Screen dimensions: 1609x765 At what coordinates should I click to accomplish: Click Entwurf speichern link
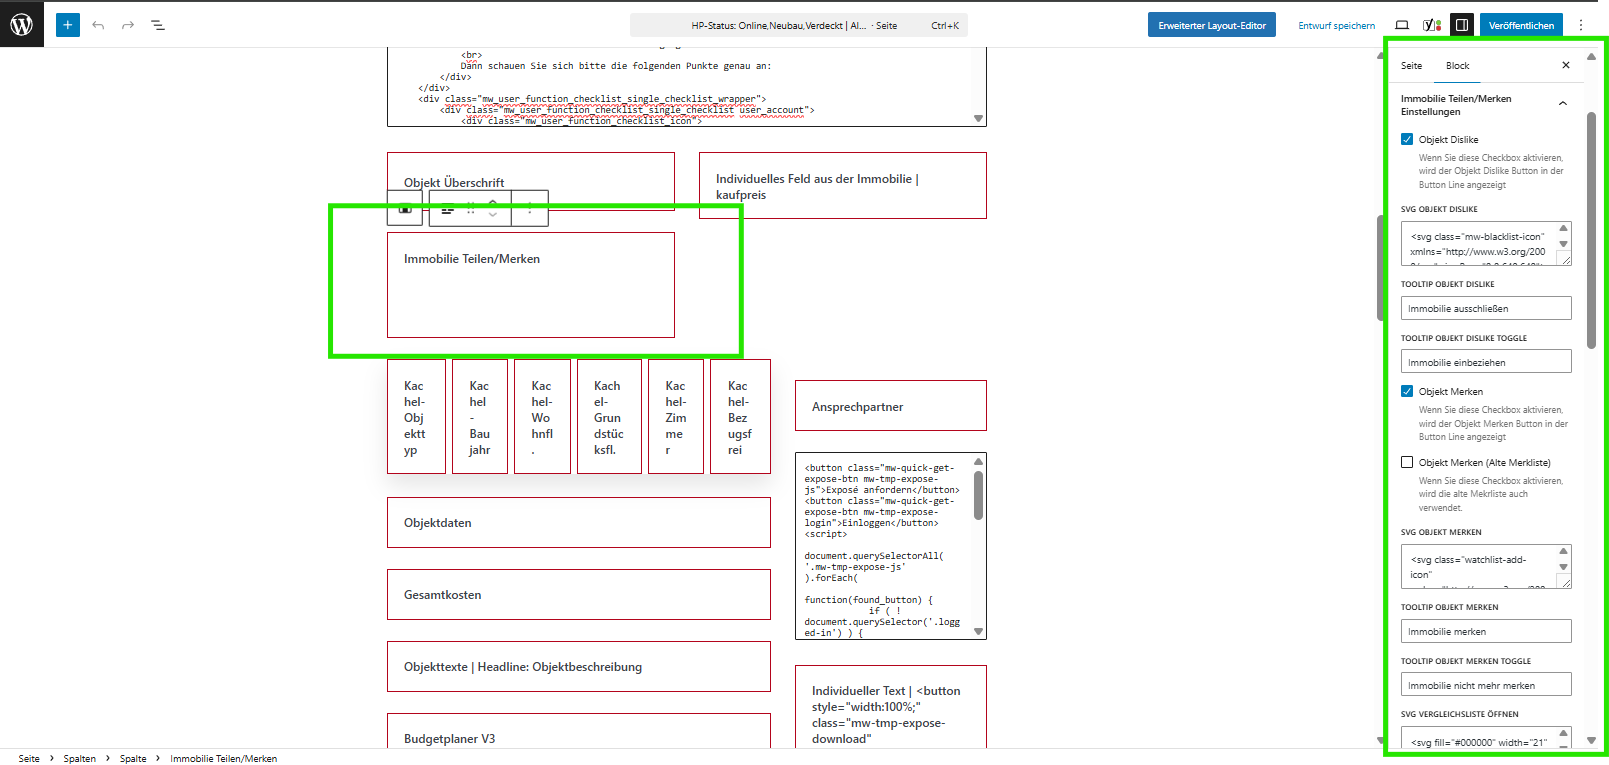tap(1336, 26)
